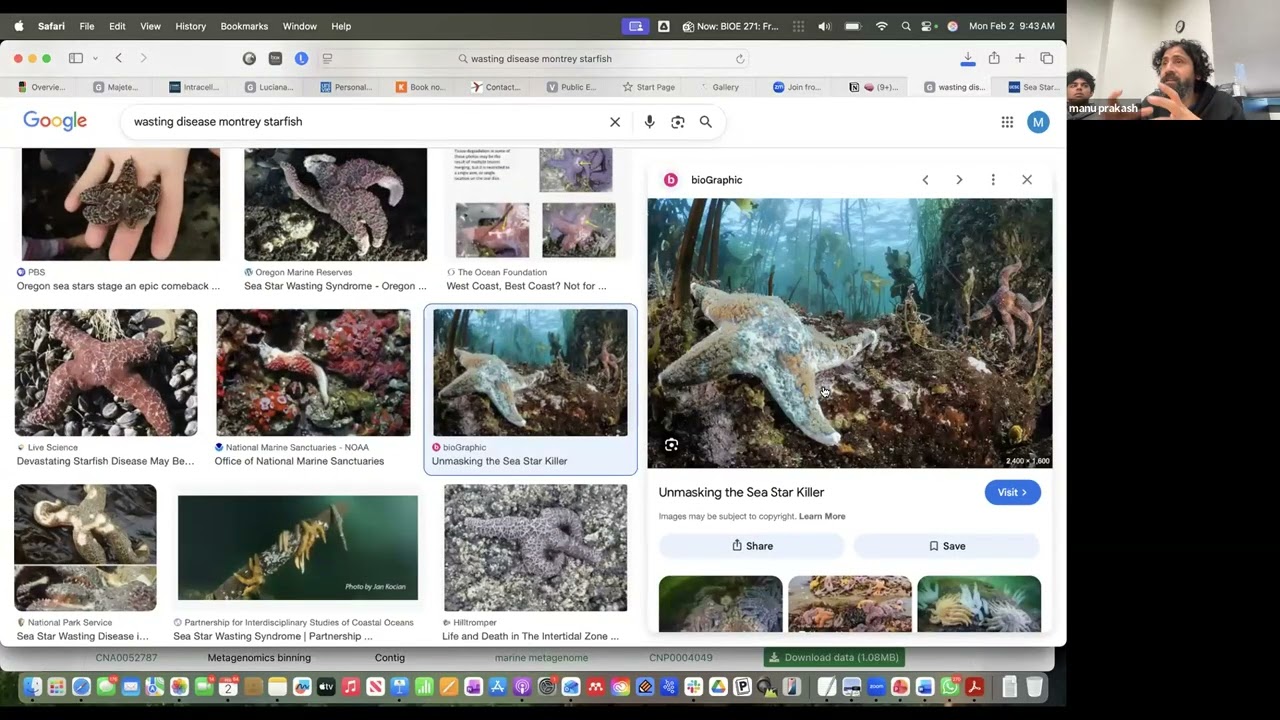Submit search with magnifying glass icon

point(706,122)
